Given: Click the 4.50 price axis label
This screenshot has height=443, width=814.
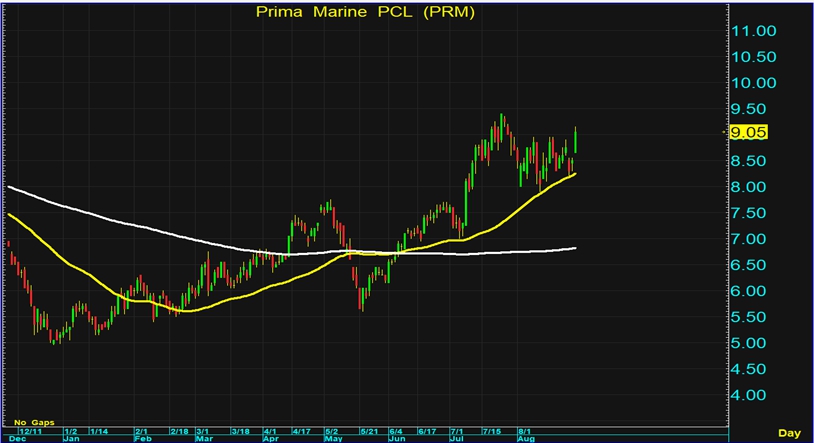Looking at the screenshot, I should 748,369.
